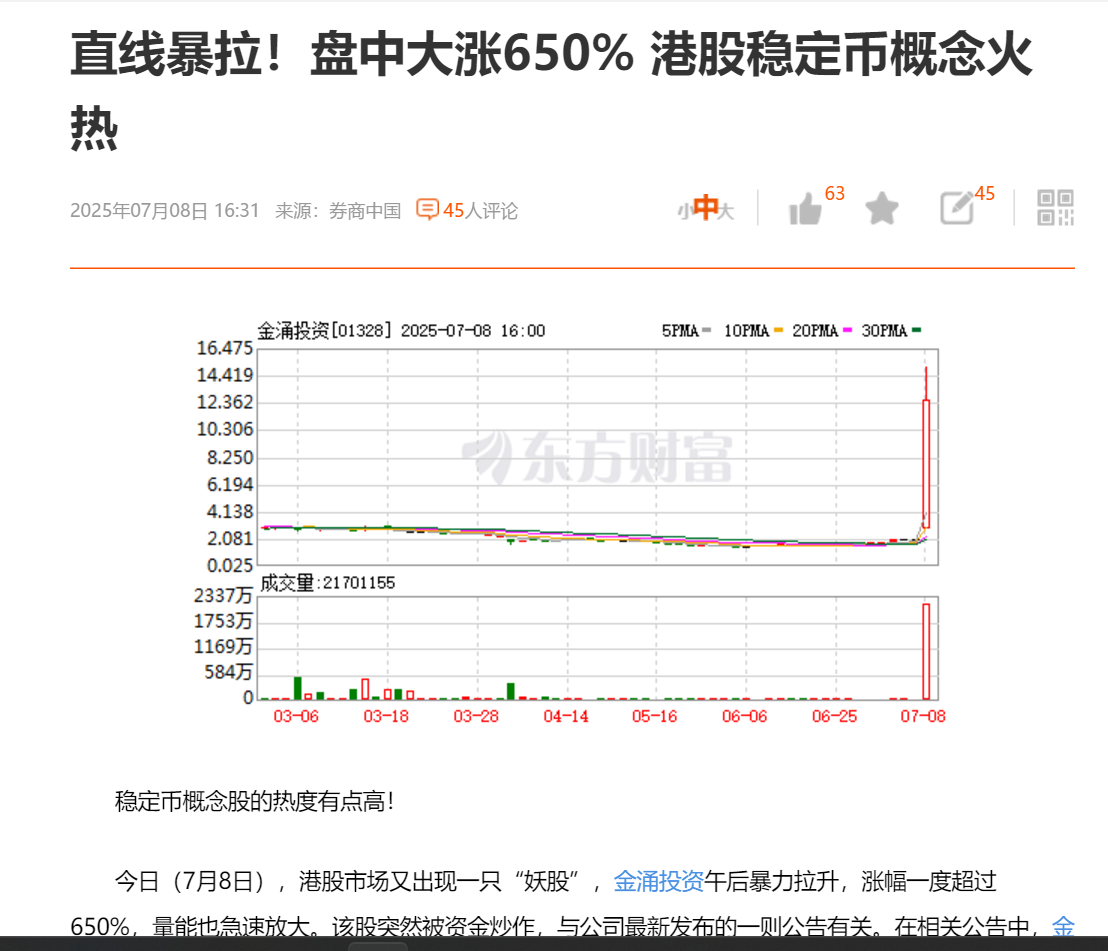Set font size to large 大

click(726, 211)
